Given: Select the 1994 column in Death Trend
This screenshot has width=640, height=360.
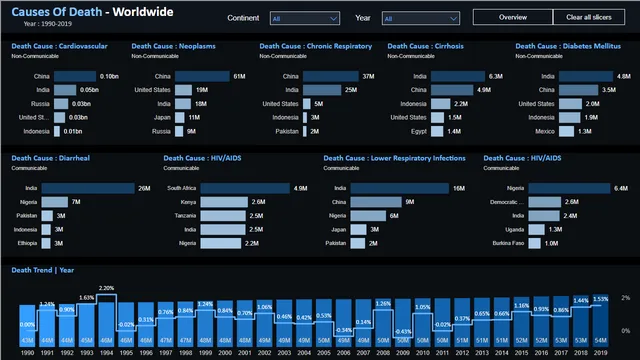Looking at the screenshot, I should point(107,324).
